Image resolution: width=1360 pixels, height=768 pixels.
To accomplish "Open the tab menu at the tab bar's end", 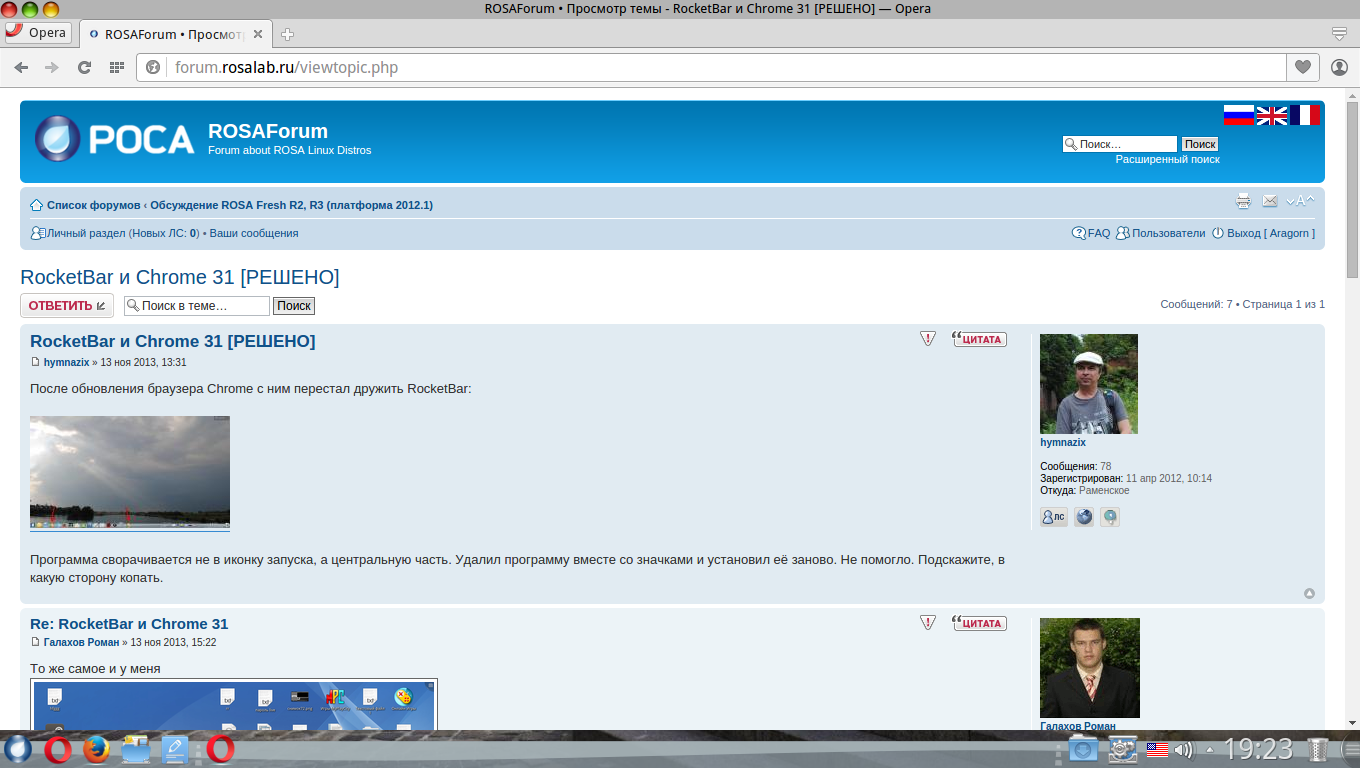I will (1340, 34).
